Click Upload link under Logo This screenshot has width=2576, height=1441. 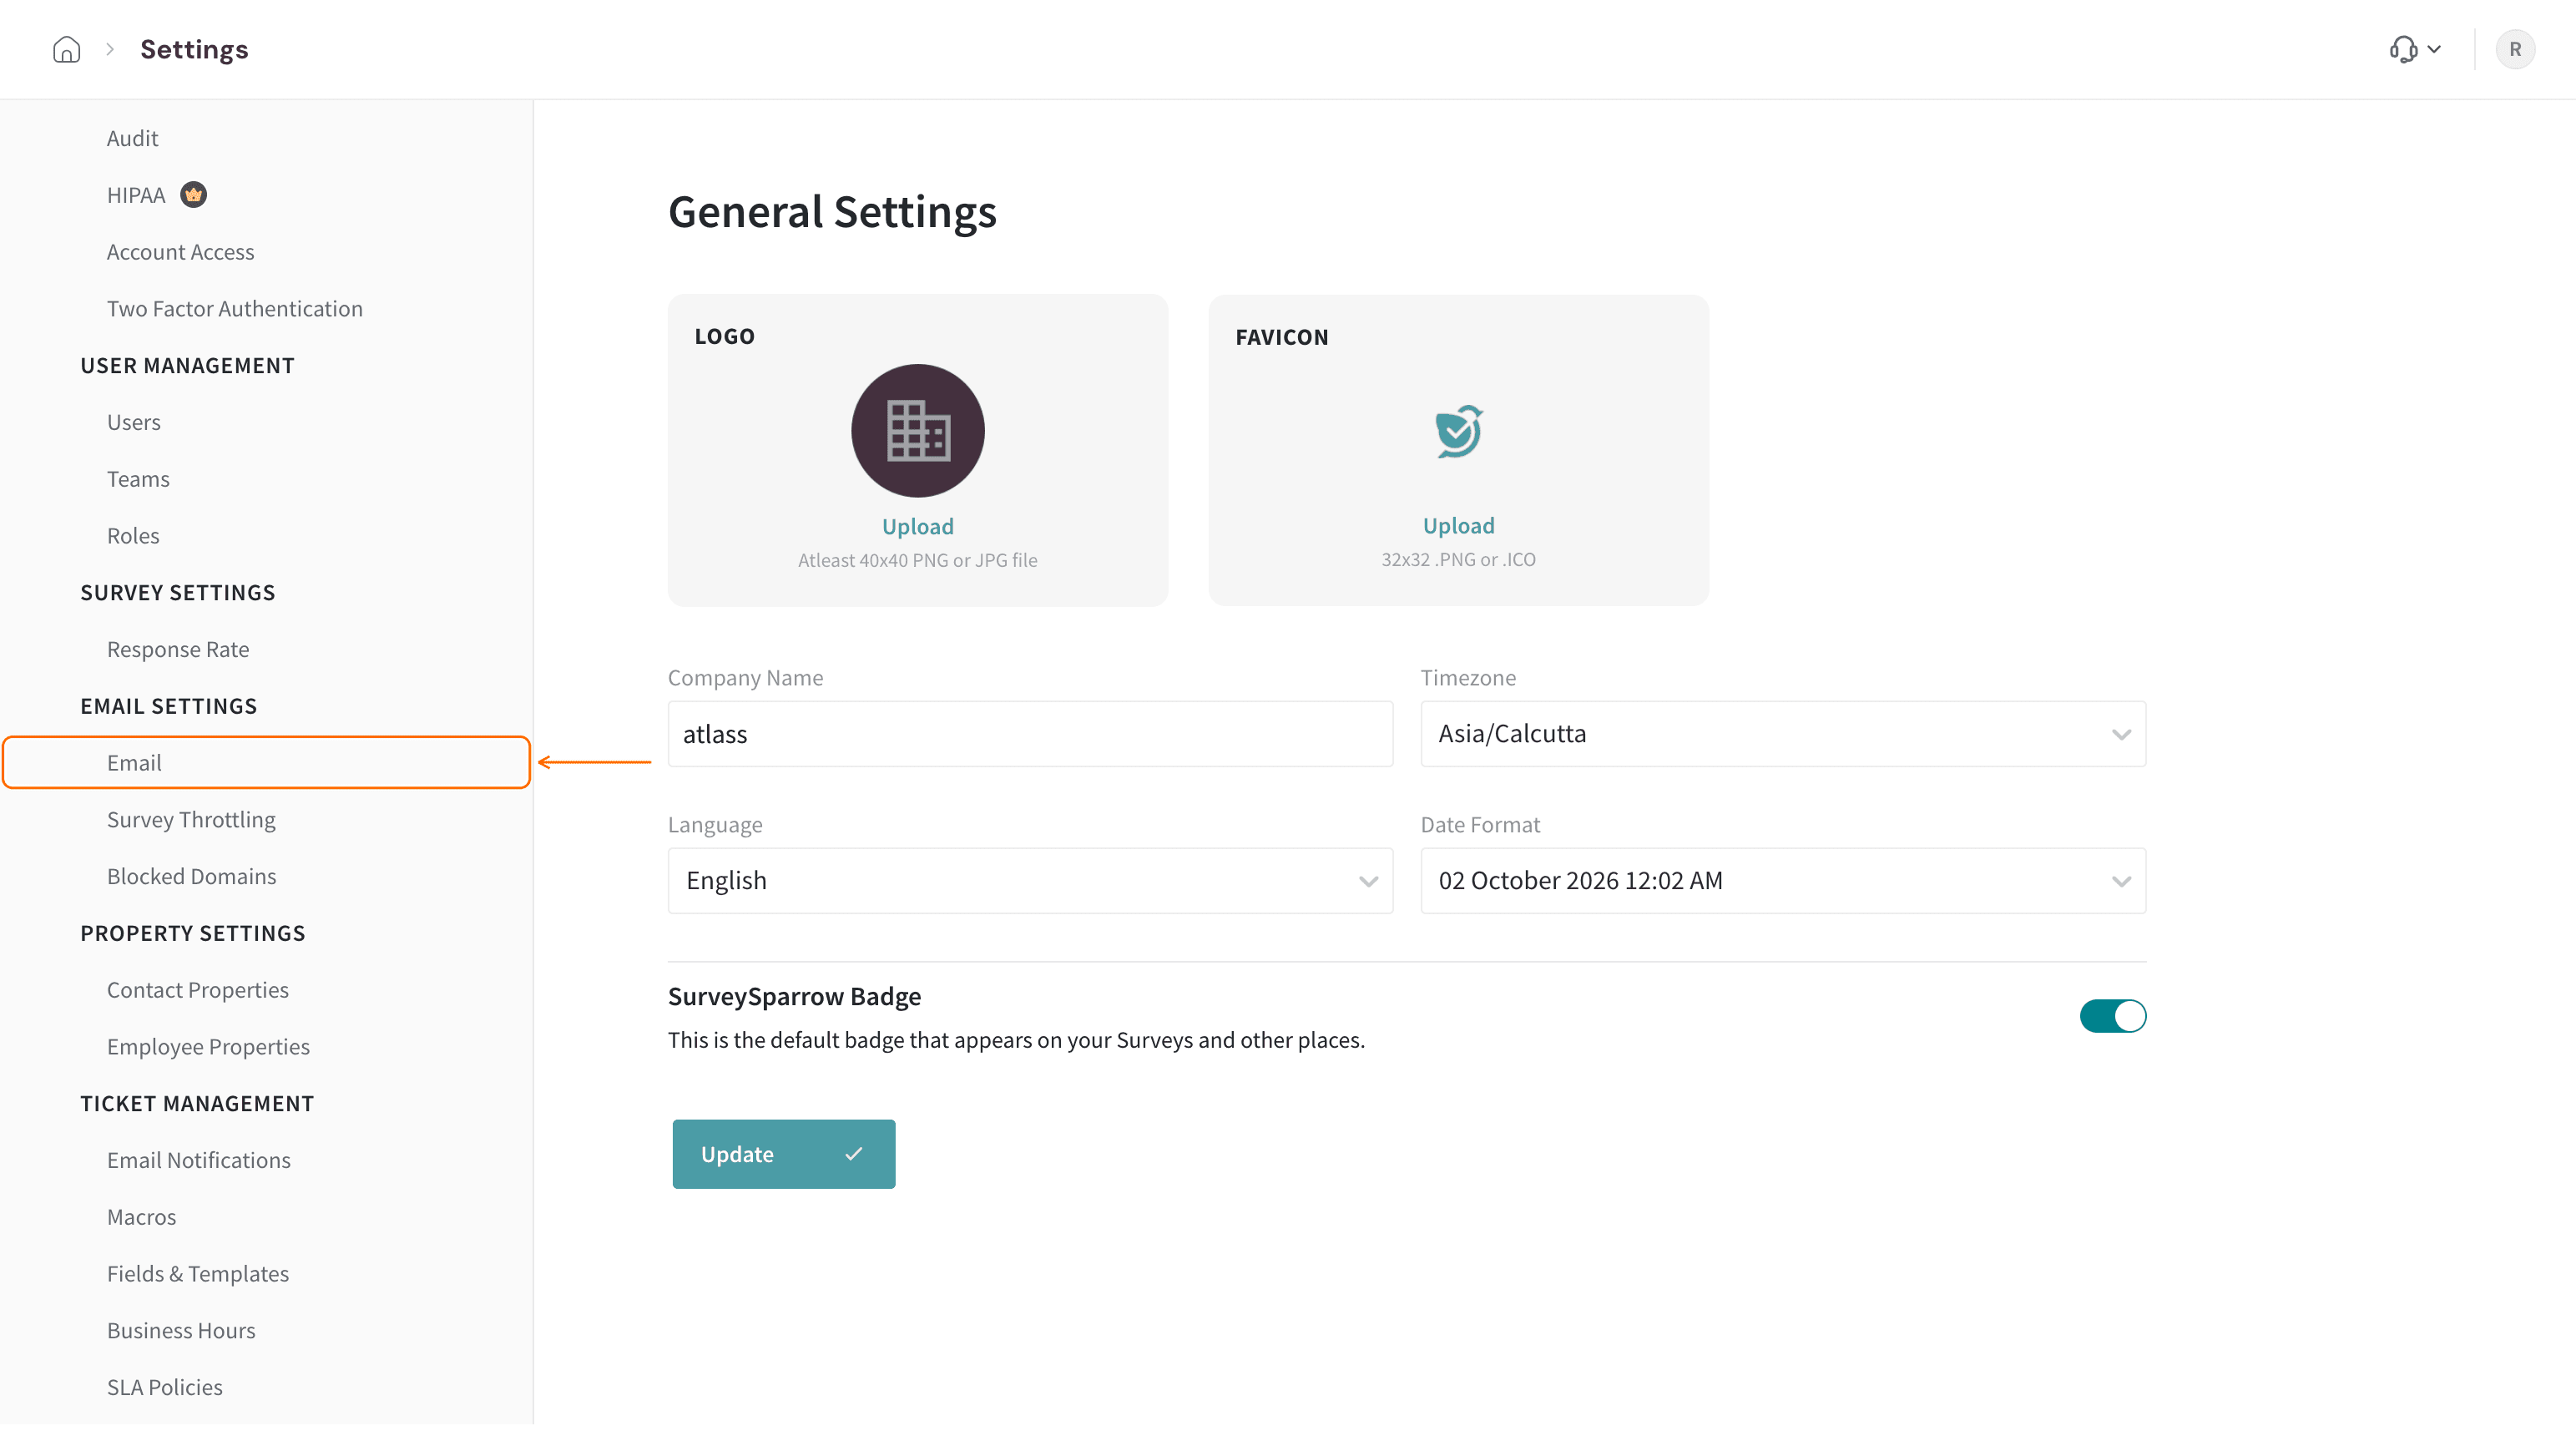point(917,526)
